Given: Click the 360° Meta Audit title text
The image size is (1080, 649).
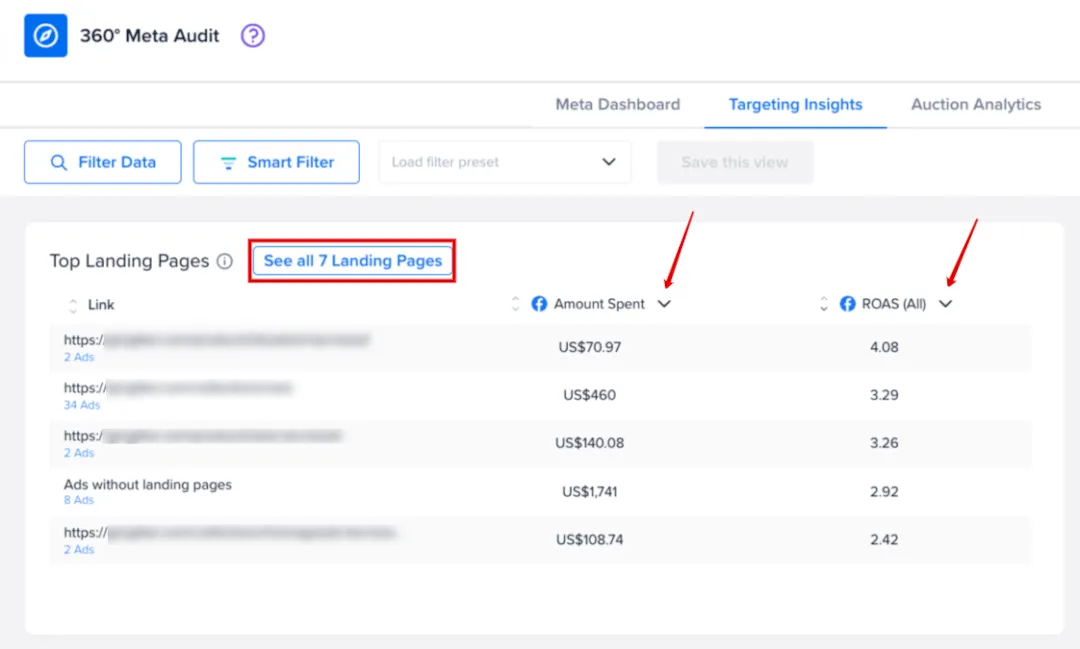Looking at the screenshot, I should pos(149,36).
